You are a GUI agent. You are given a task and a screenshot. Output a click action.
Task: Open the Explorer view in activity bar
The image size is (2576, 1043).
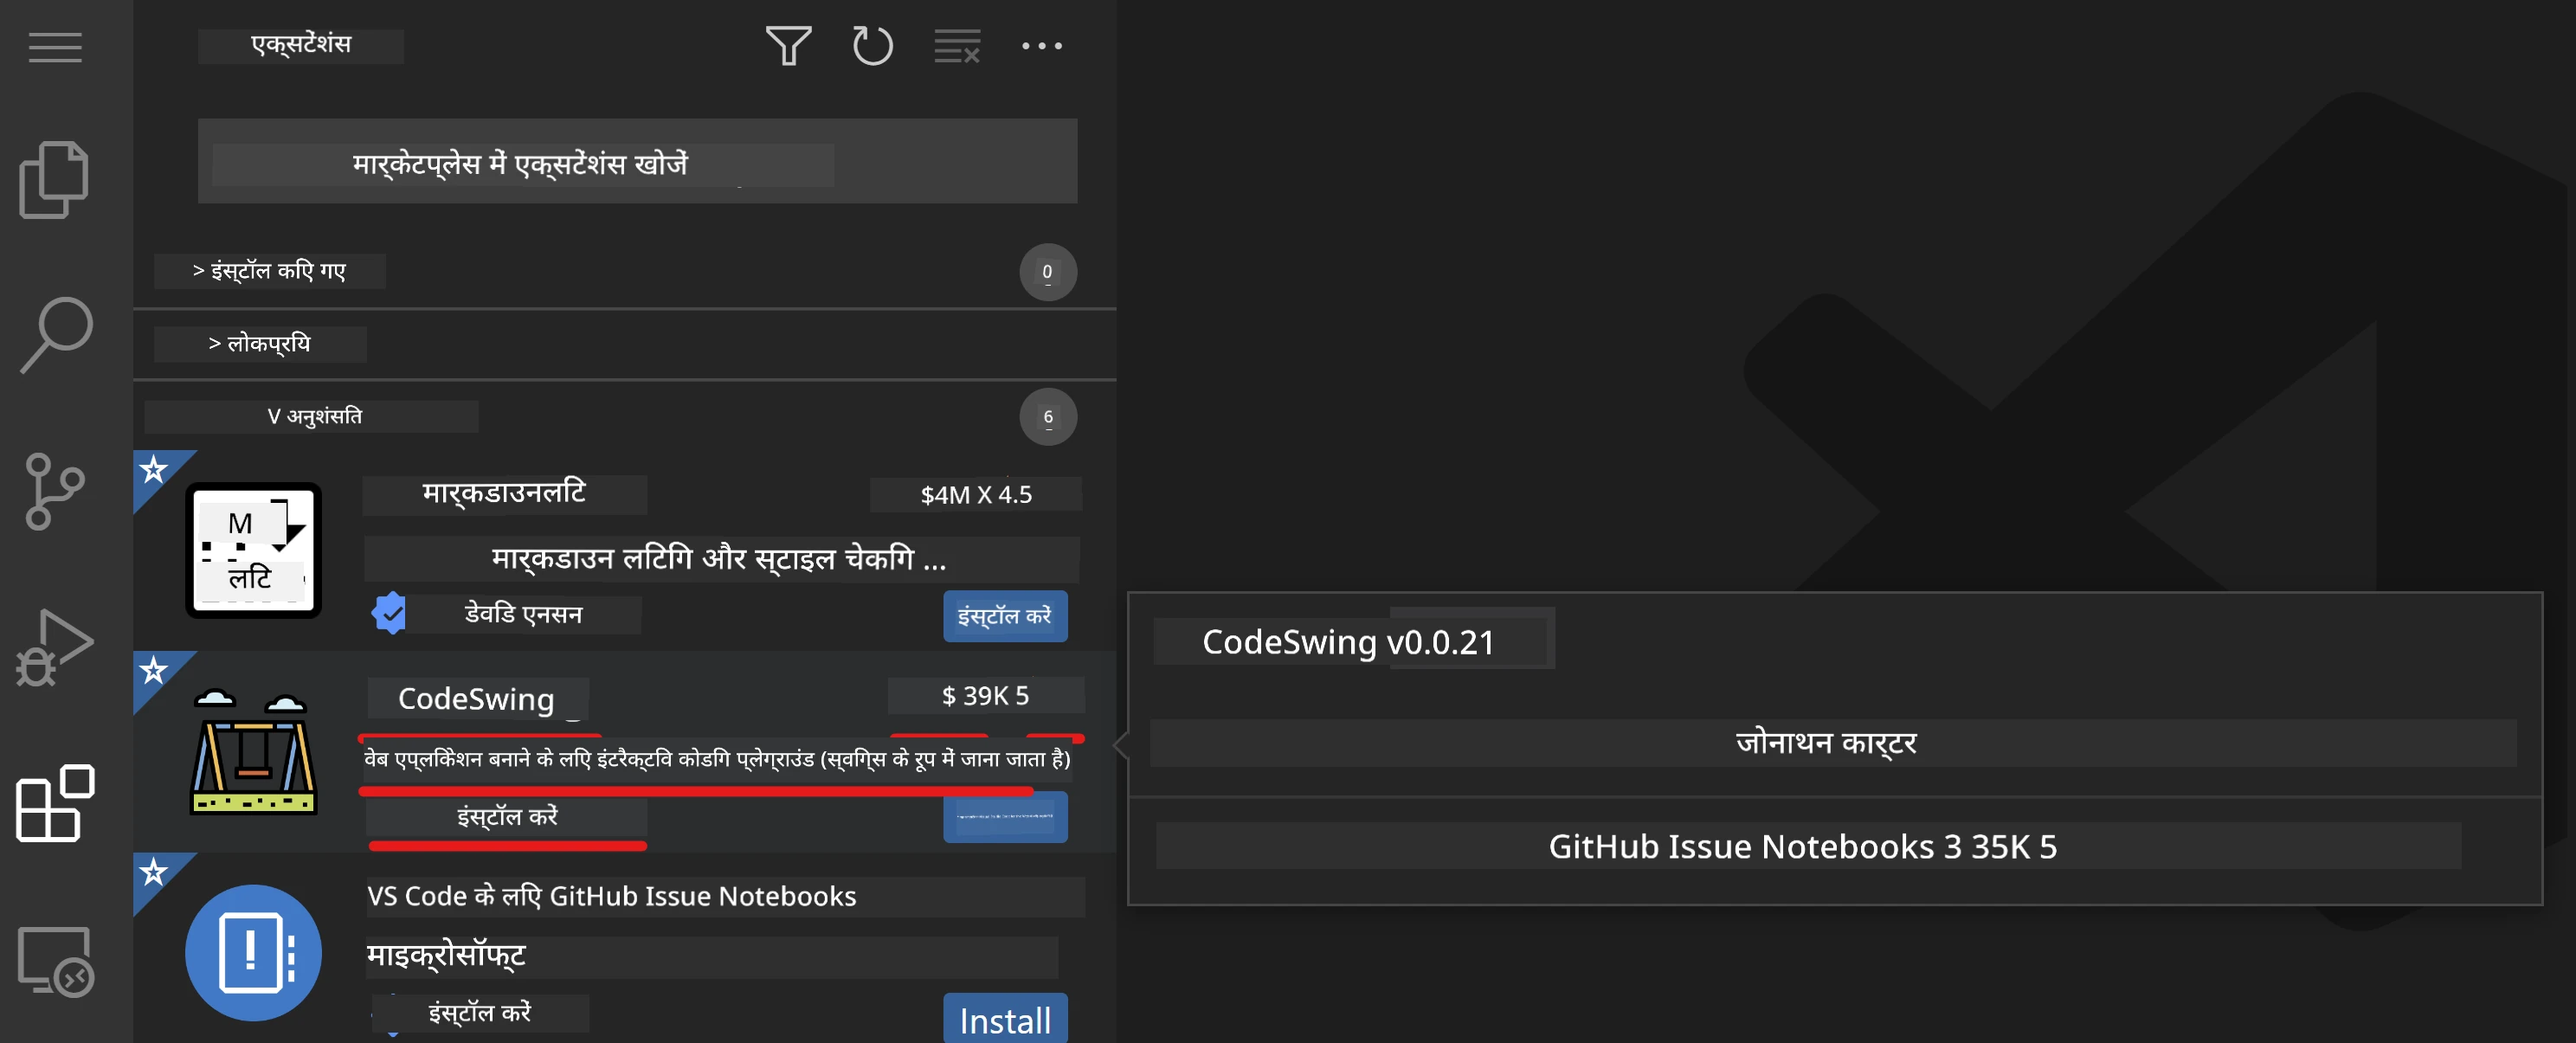coord(54,180)
